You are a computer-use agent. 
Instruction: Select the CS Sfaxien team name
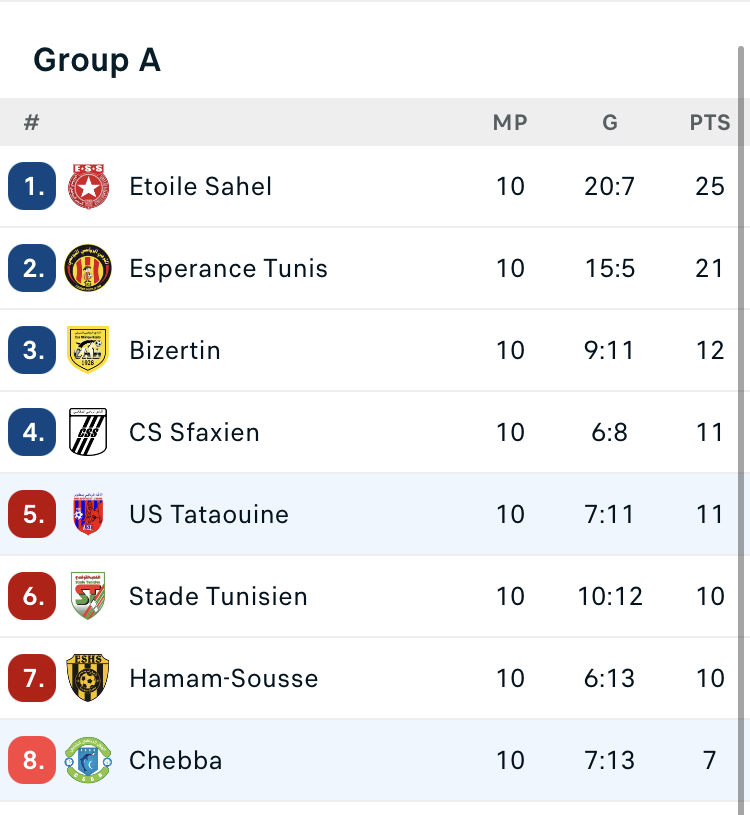(194, 432)
